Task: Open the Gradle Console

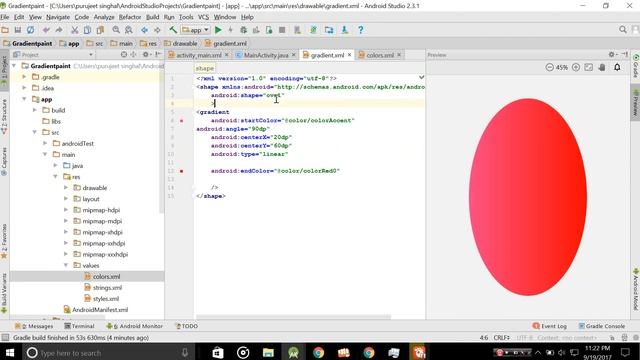Action: point(602,326)
